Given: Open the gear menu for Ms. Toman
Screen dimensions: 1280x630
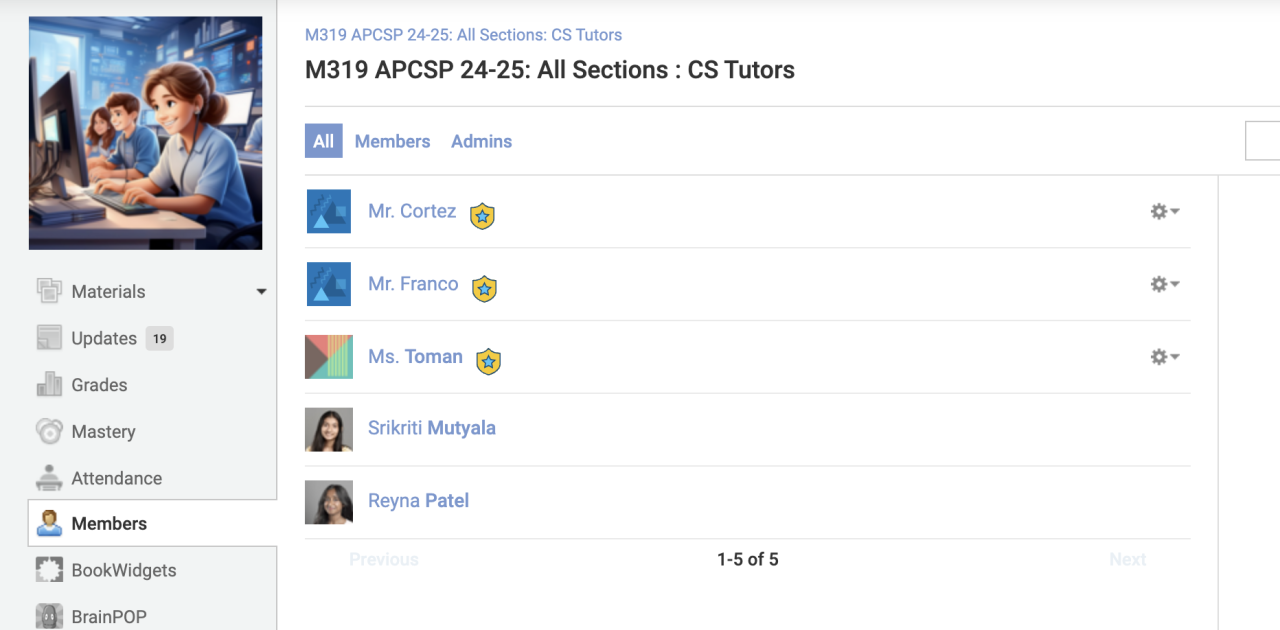Looking at the screenshot, I should pos(1164,357).
